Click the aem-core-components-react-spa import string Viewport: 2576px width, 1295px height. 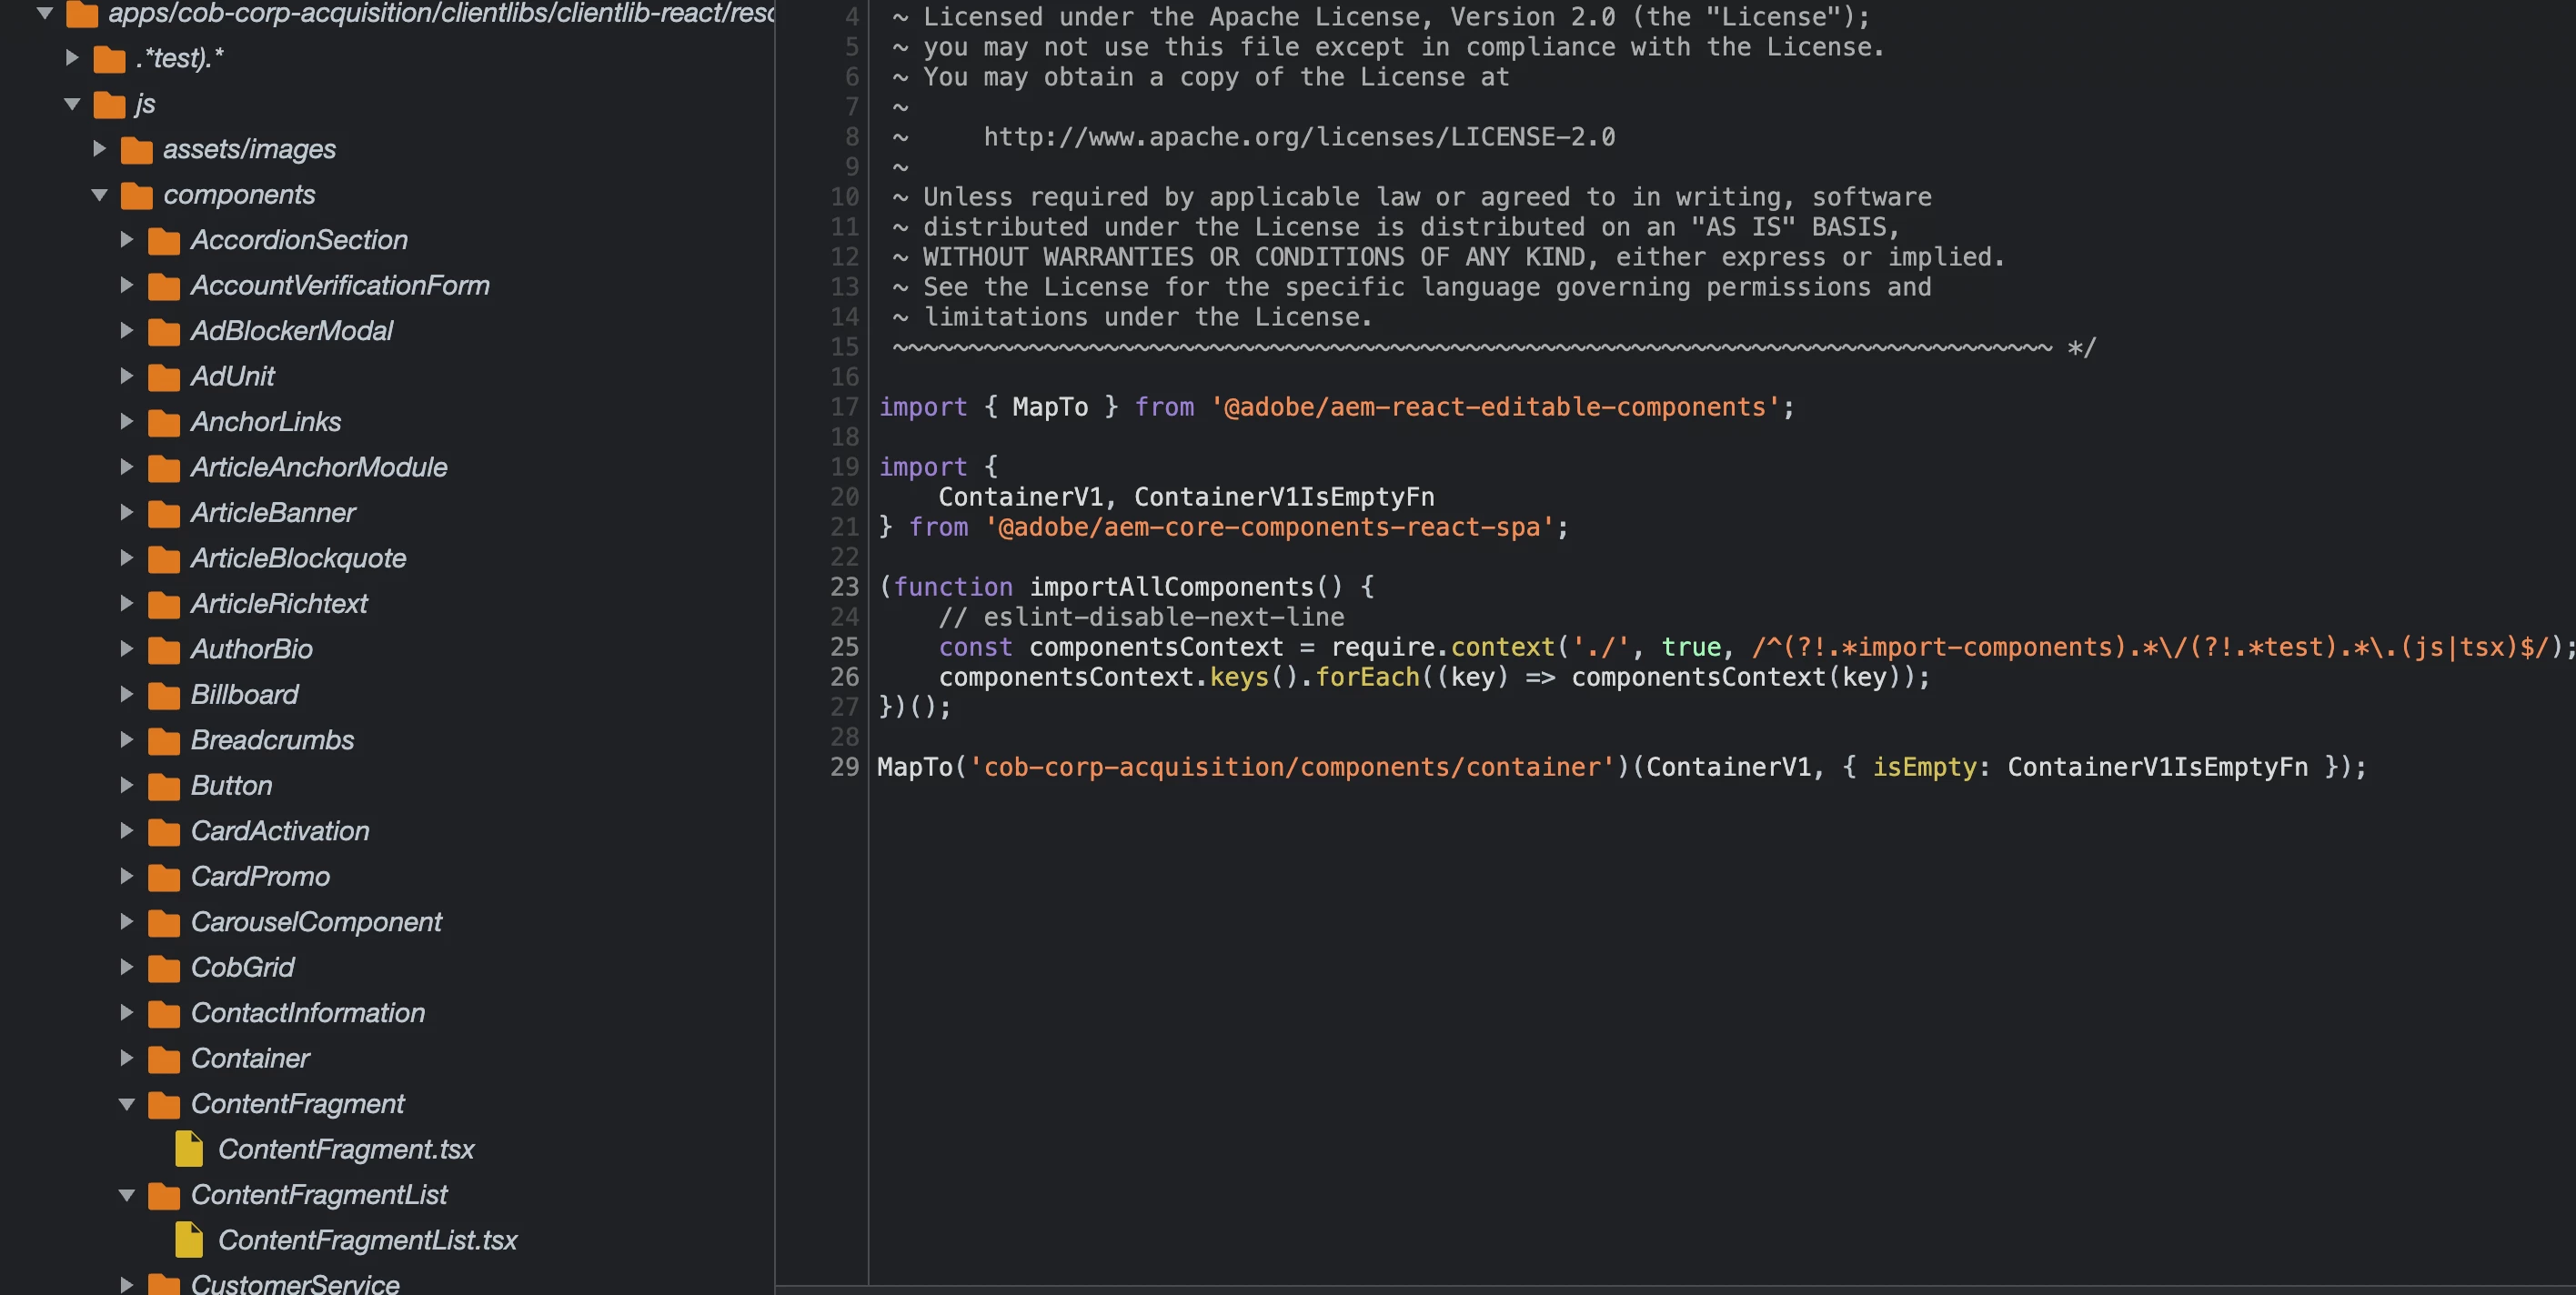coord(1268,527)
